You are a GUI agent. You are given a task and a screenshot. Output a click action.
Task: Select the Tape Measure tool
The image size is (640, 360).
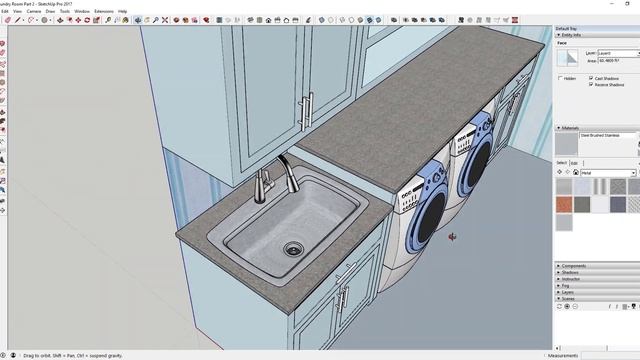click(108, 20)
